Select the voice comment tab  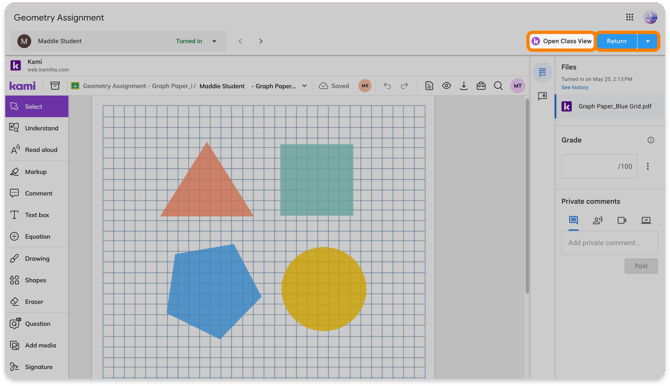point(597,220)
